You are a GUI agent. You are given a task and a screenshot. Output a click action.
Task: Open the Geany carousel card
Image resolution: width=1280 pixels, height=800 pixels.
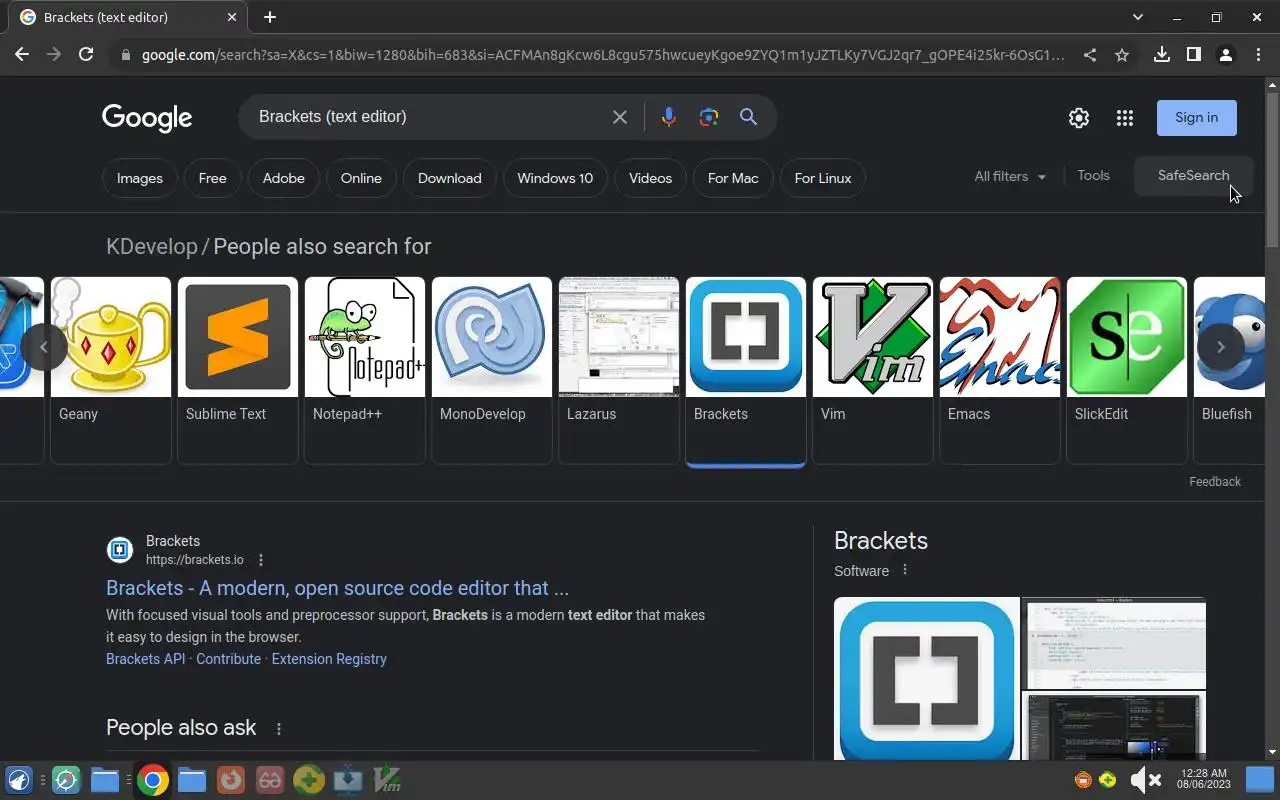tap(111, 370)
